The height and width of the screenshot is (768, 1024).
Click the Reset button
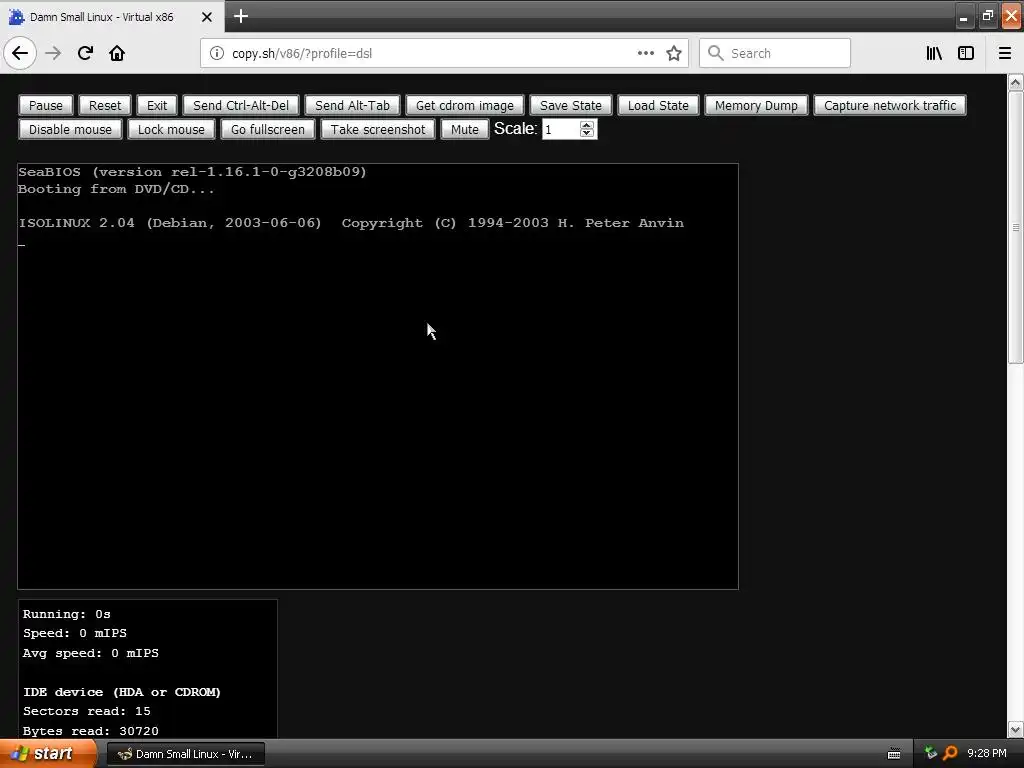point(105,105)
